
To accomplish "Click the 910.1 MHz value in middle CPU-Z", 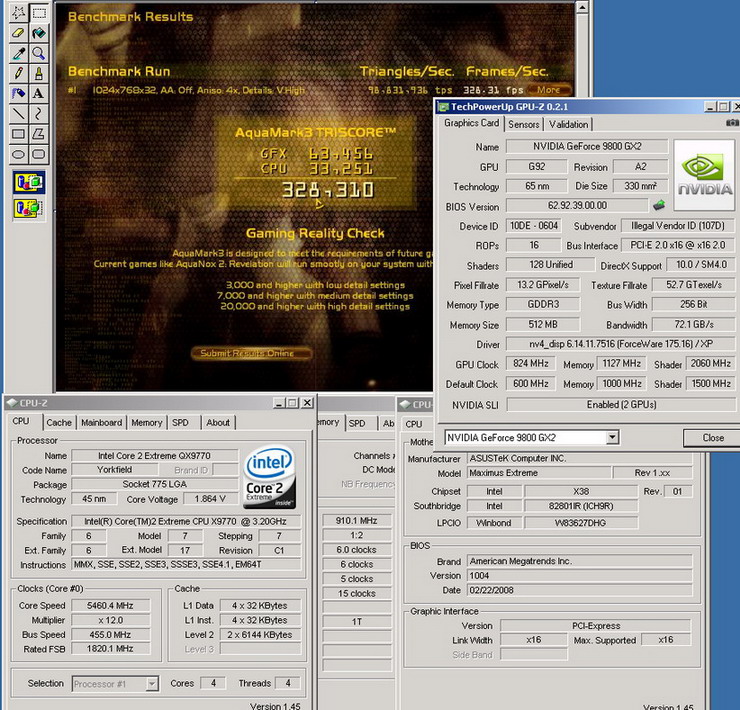I will tap(356, 521).
